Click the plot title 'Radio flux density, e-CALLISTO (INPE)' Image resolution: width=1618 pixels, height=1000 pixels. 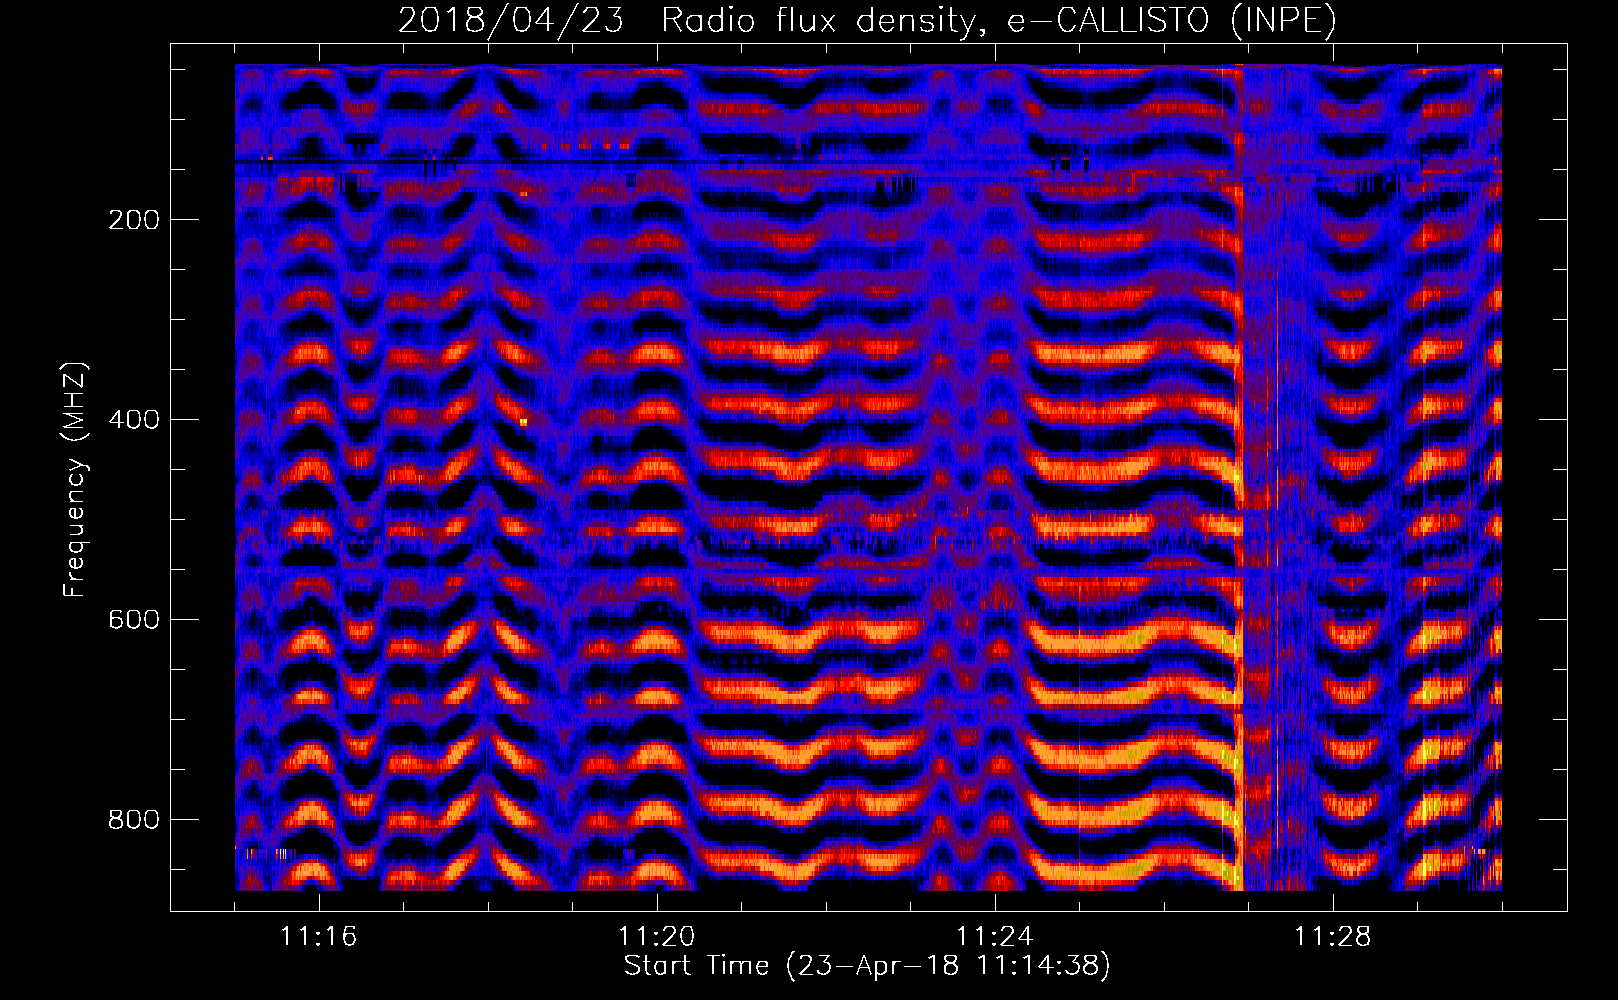[999, 21]
